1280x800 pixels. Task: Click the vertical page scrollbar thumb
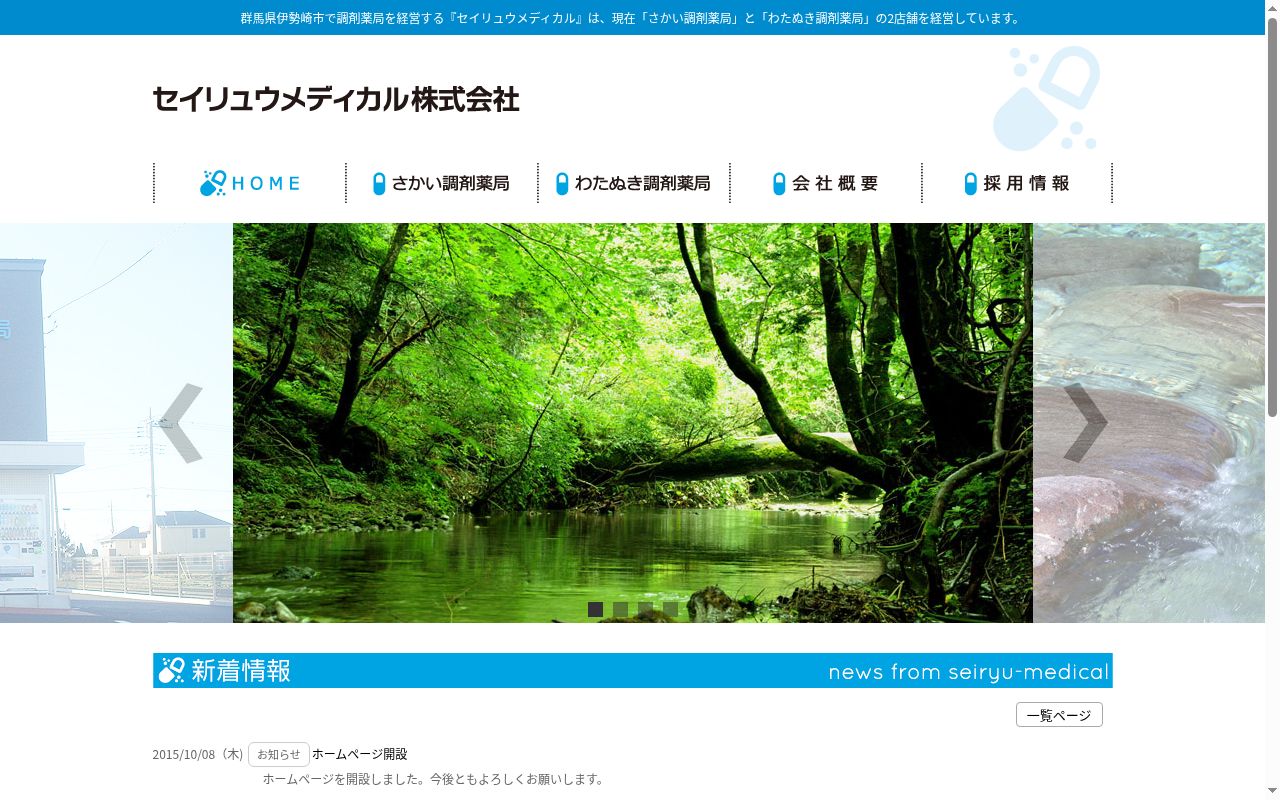point(1272,215)
